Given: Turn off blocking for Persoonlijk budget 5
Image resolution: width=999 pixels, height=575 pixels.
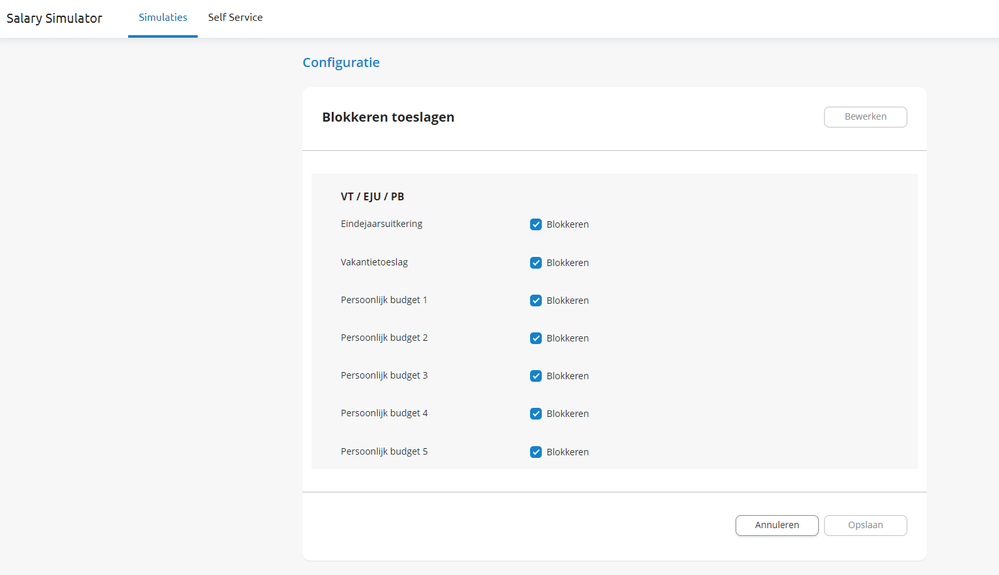Looking at the screenshot, I should (x=536, y=452).
